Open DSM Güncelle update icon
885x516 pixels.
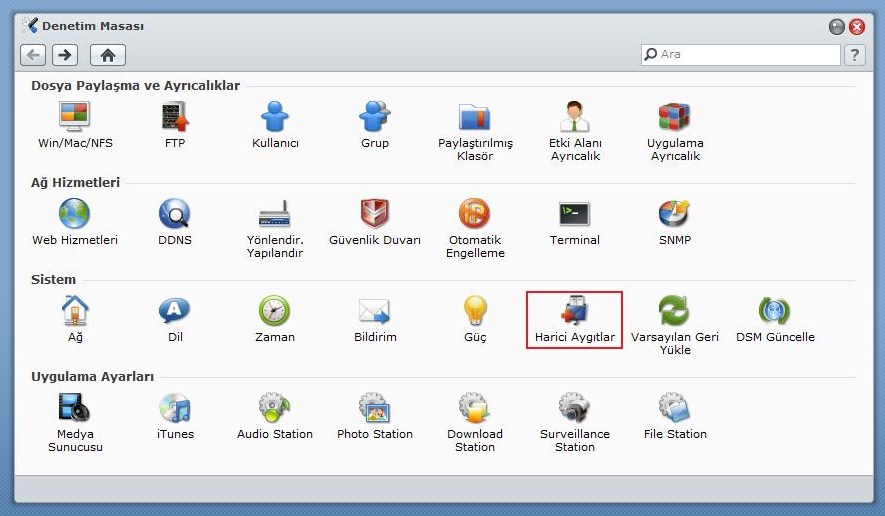(x=774, y=311)
